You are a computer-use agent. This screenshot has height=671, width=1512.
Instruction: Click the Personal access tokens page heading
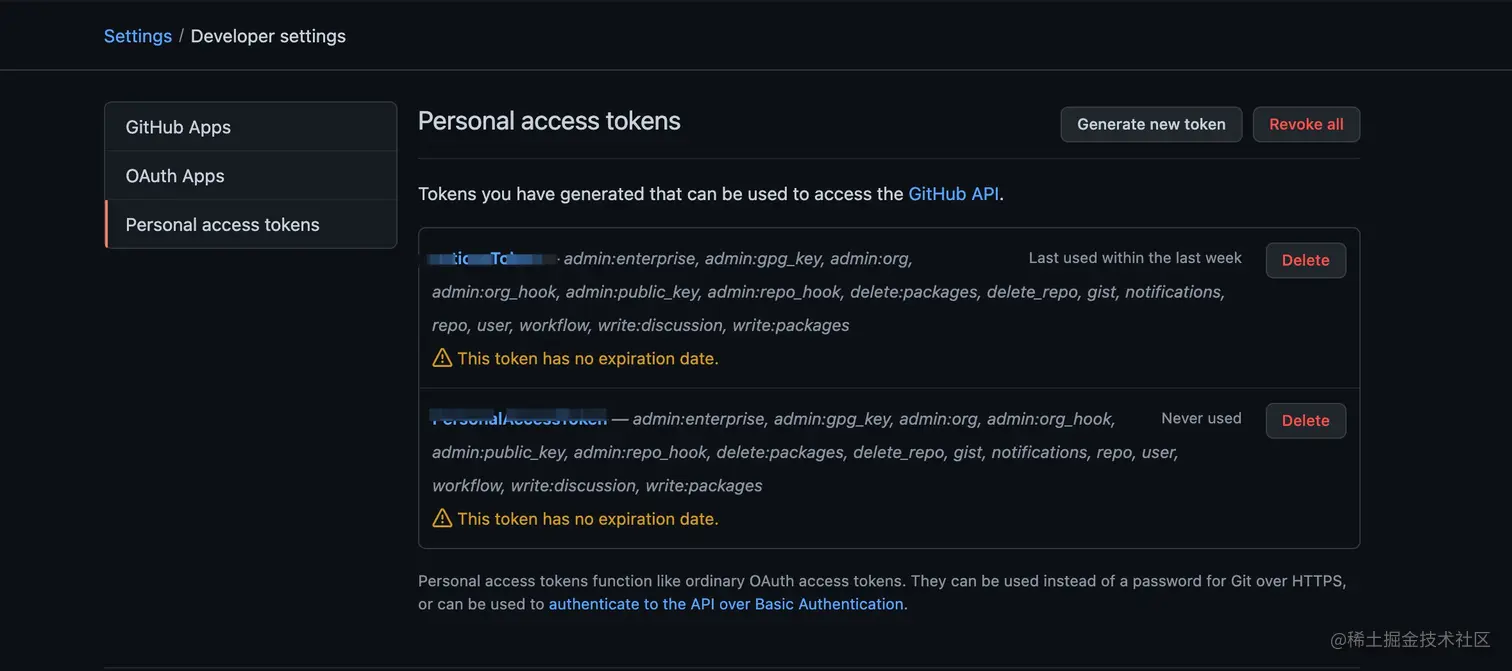549,121
